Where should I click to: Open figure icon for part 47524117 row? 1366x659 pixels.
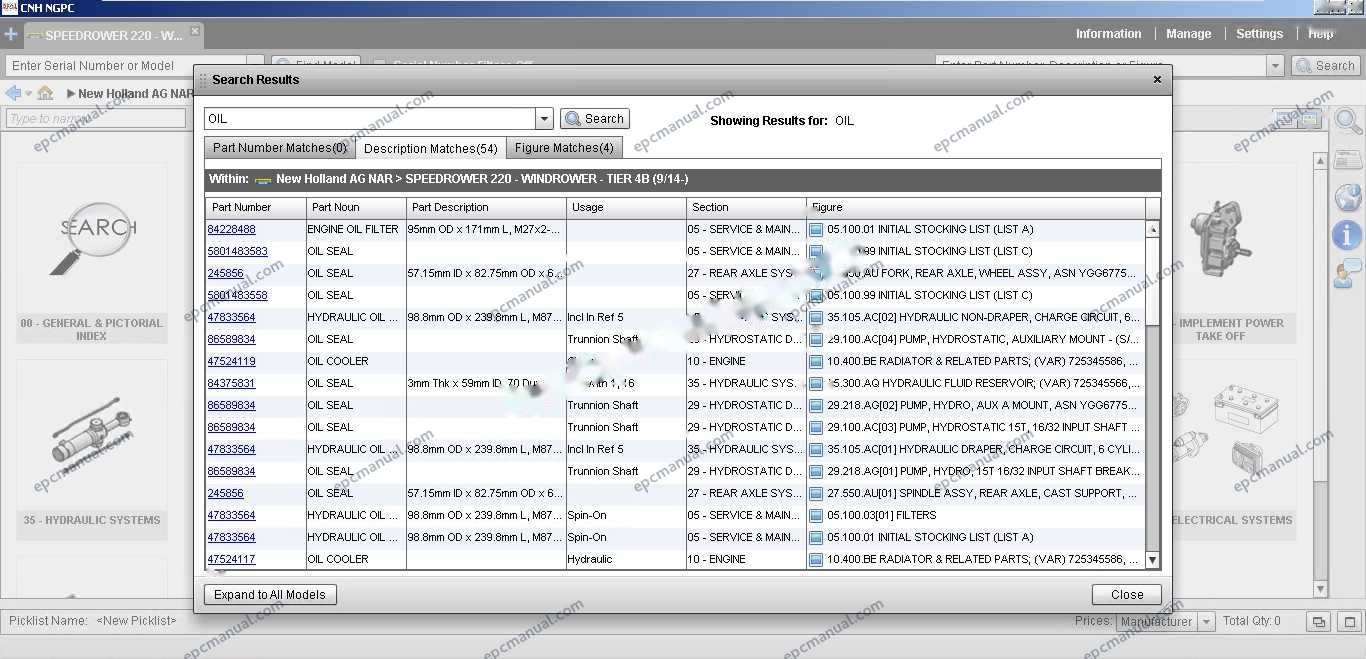click(816, 559)
